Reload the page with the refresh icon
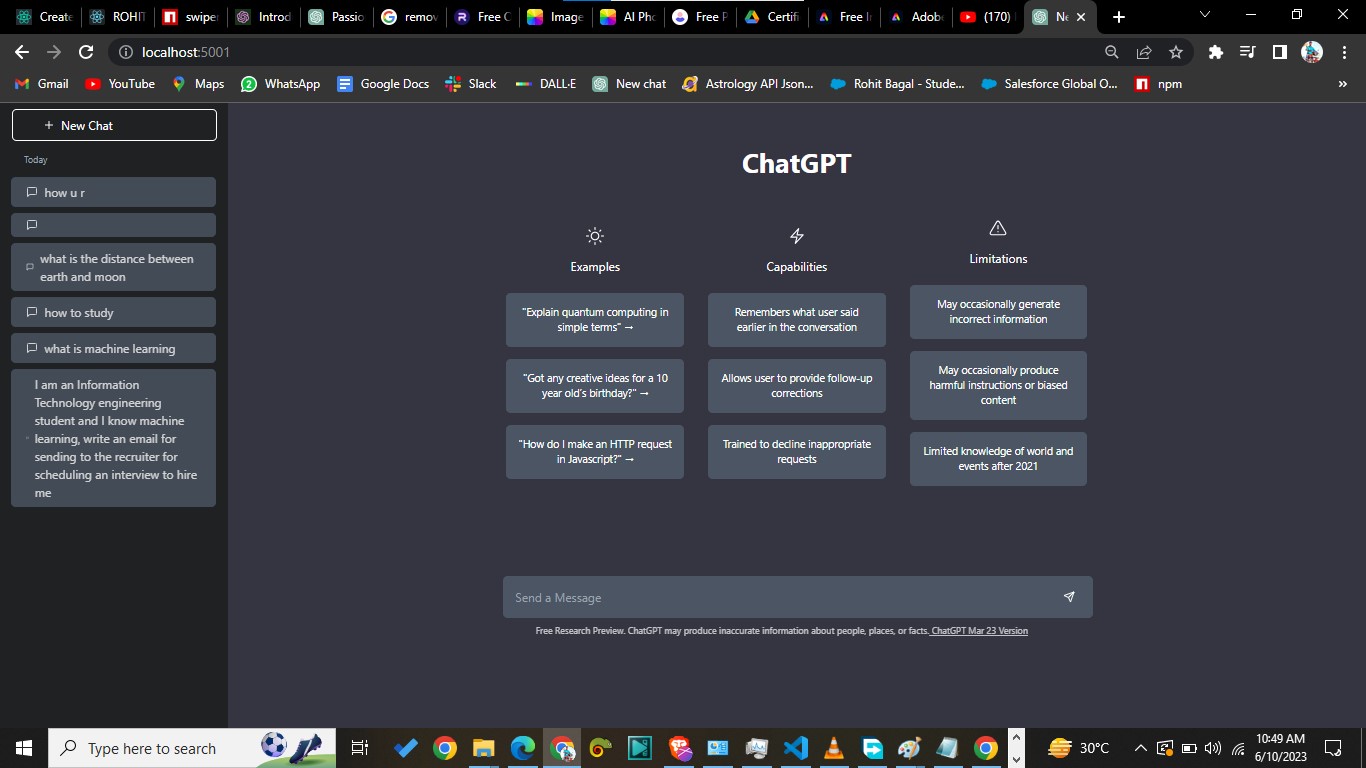The image size is (1366, 768). coord(86,52)
